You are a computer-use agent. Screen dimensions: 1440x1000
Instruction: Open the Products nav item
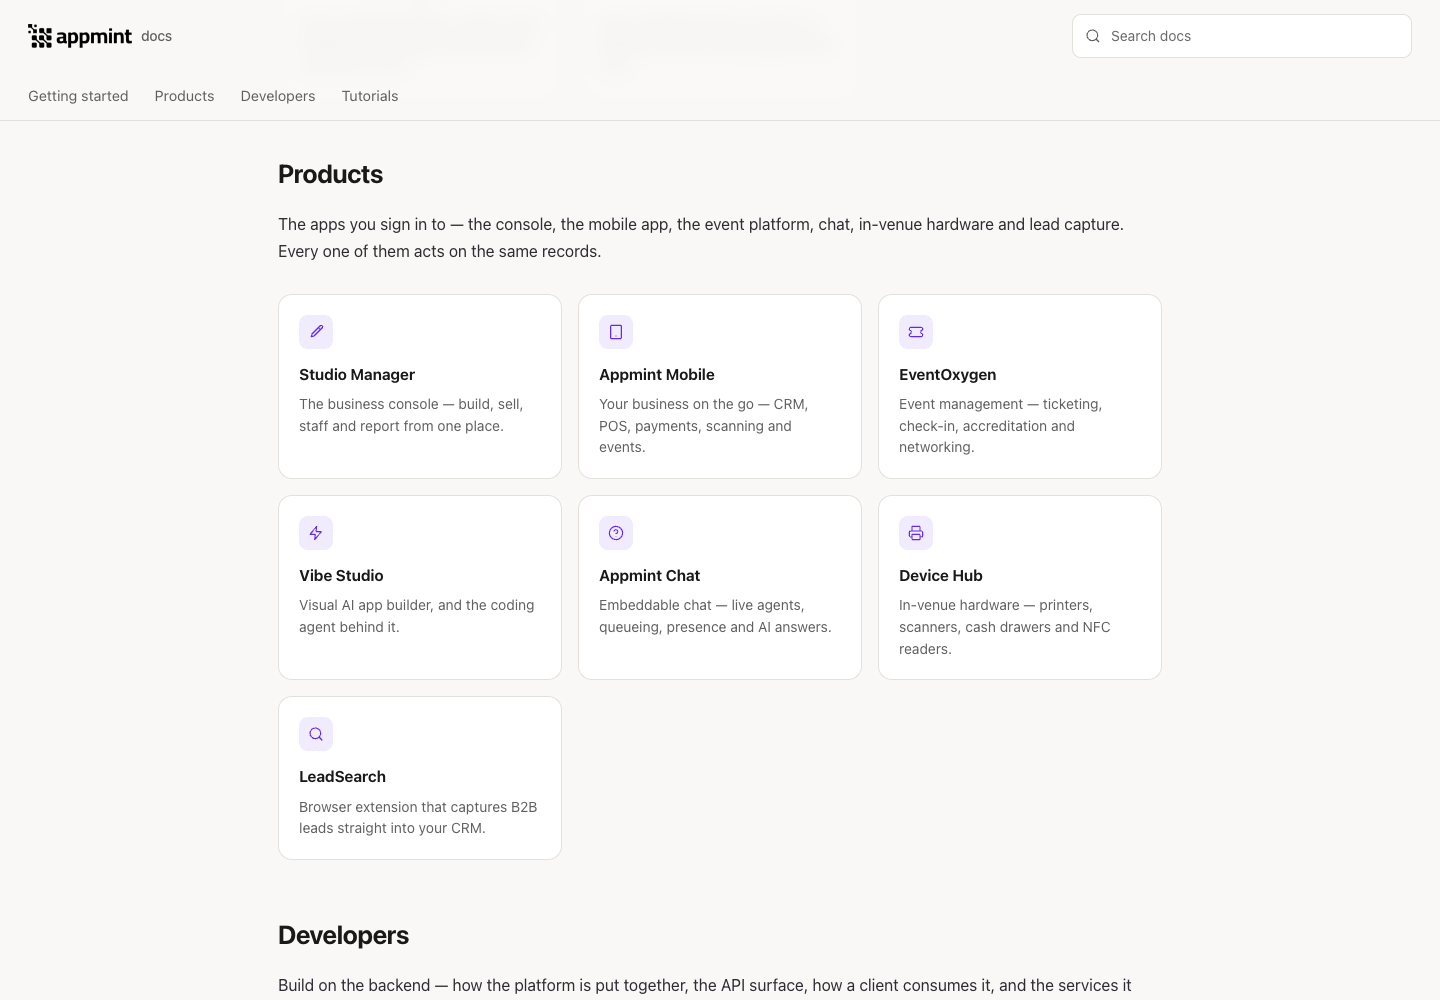click(184, 96)
